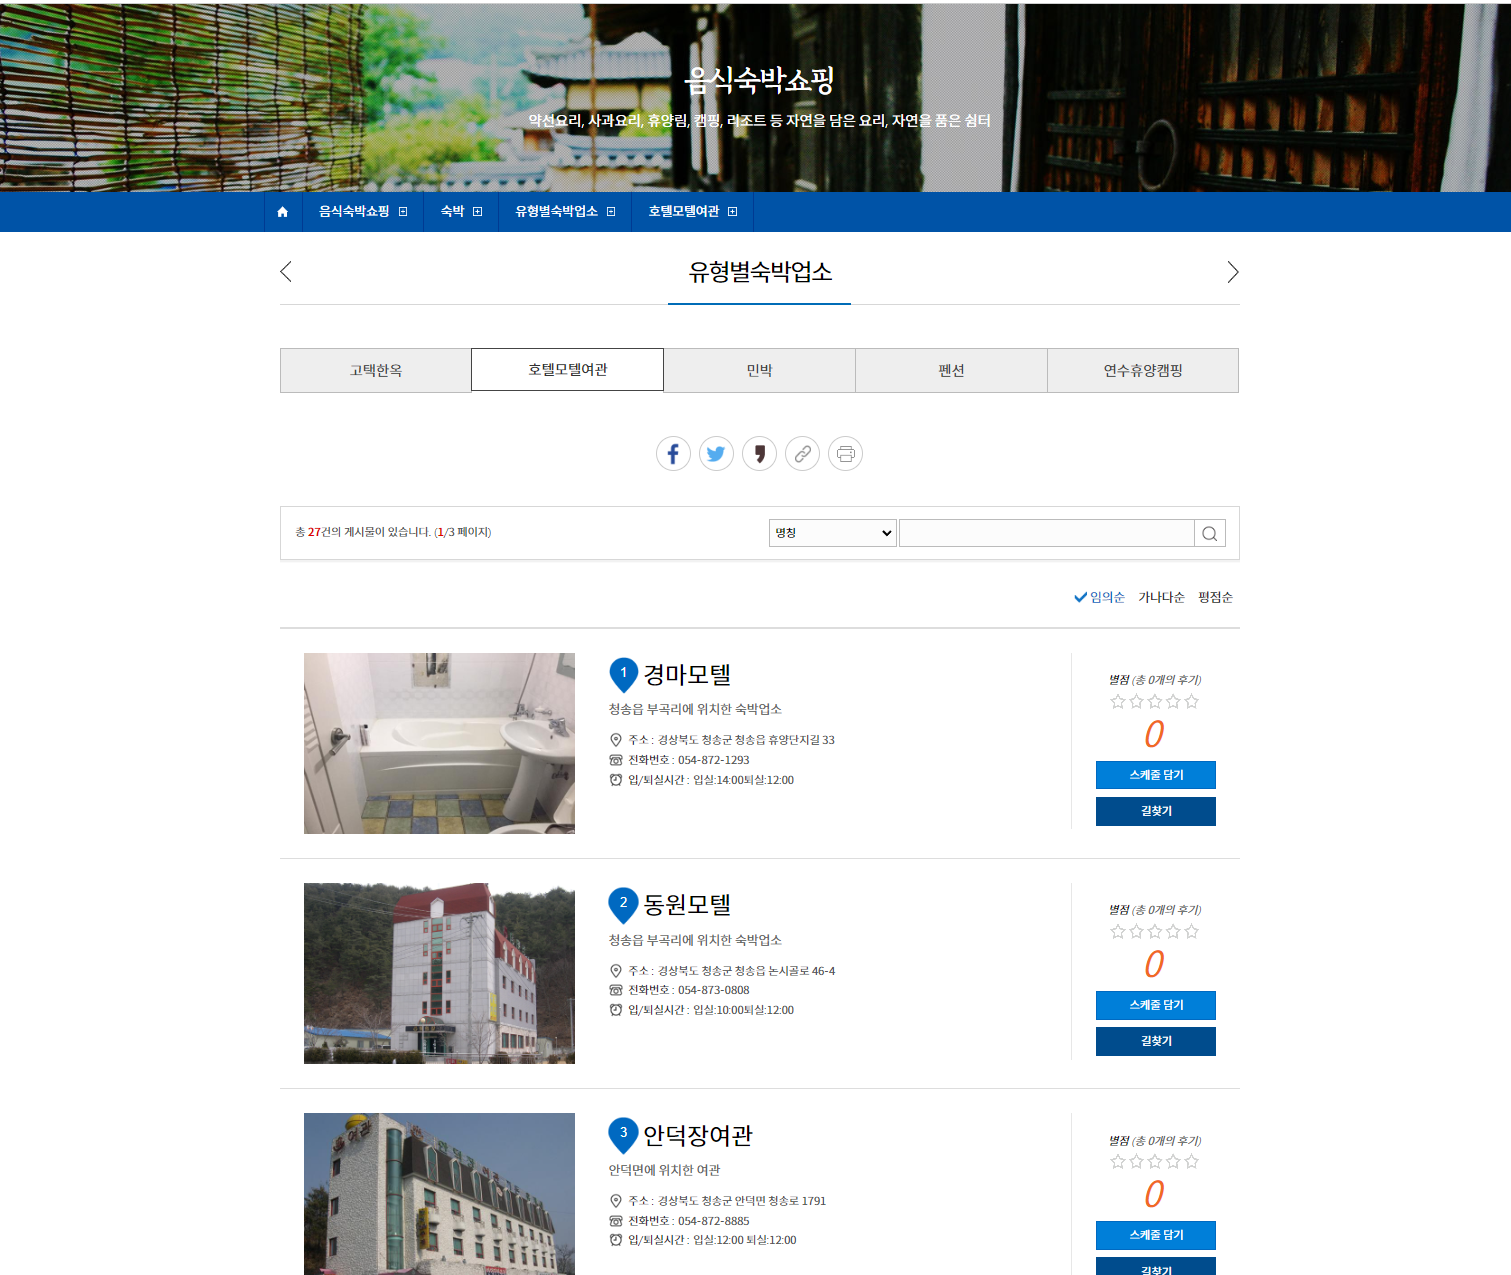
Task: Go to next section with right arrow
Action: [1232, 272]
